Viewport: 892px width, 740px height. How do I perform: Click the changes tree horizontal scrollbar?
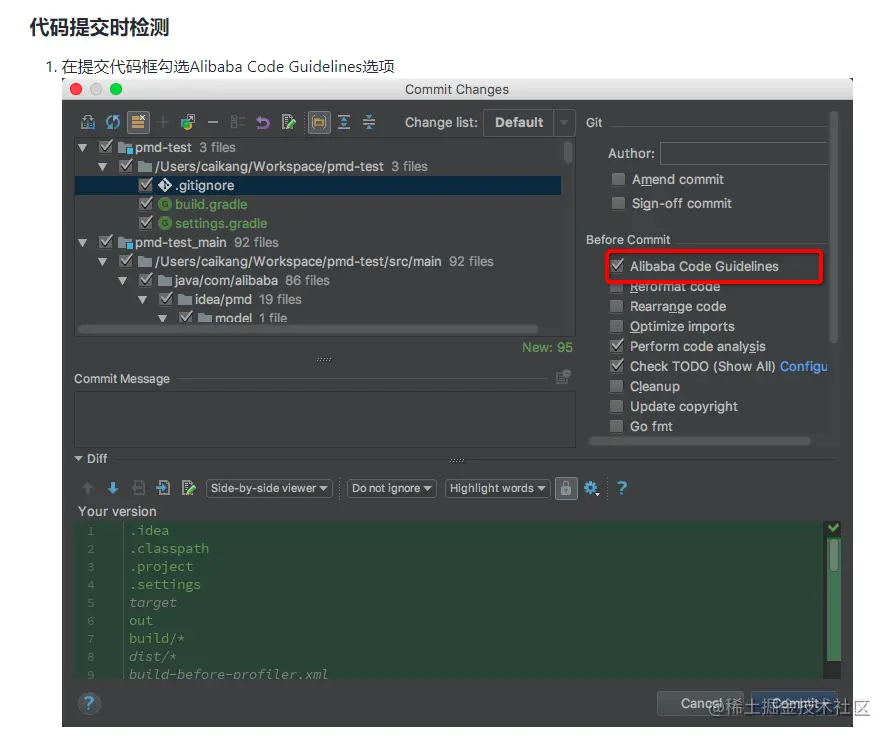click(308, 329)
